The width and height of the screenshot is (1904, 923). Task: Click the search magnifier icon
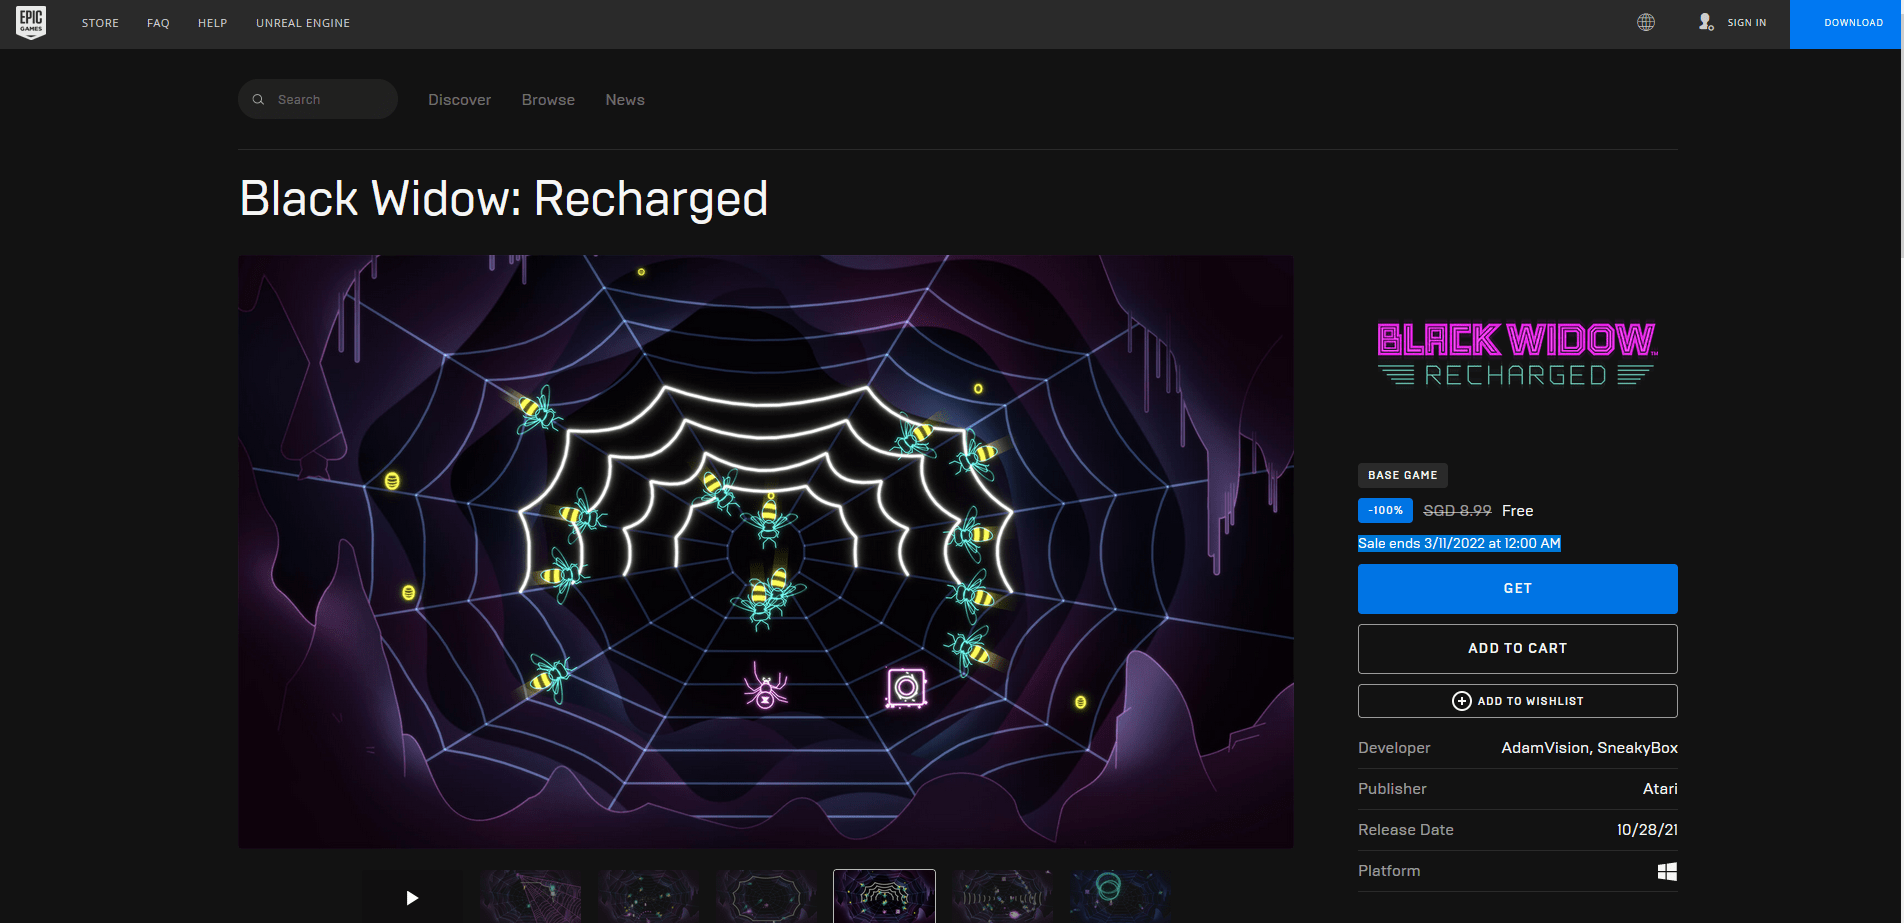click(258, 100)
